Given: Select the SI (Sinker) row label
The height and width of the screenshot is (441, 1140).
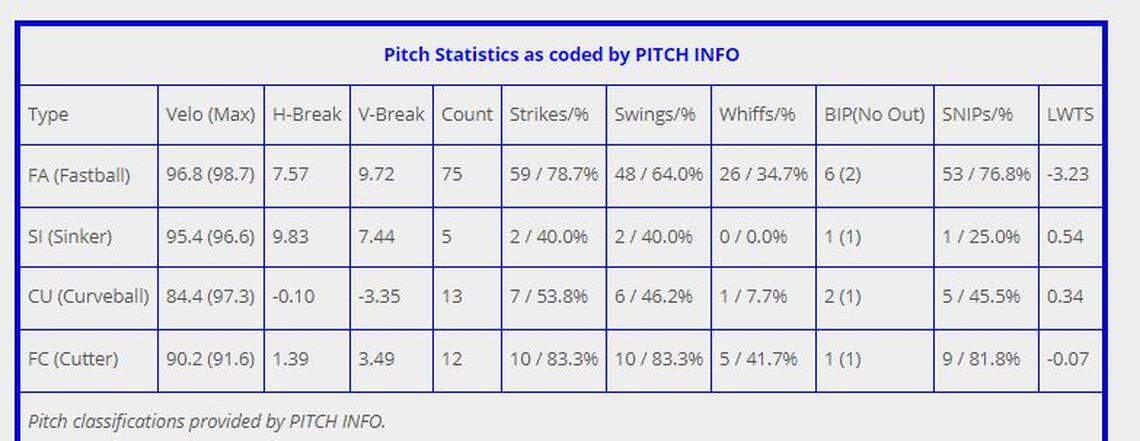Looking at the screenshot, I should click(70, 237).
